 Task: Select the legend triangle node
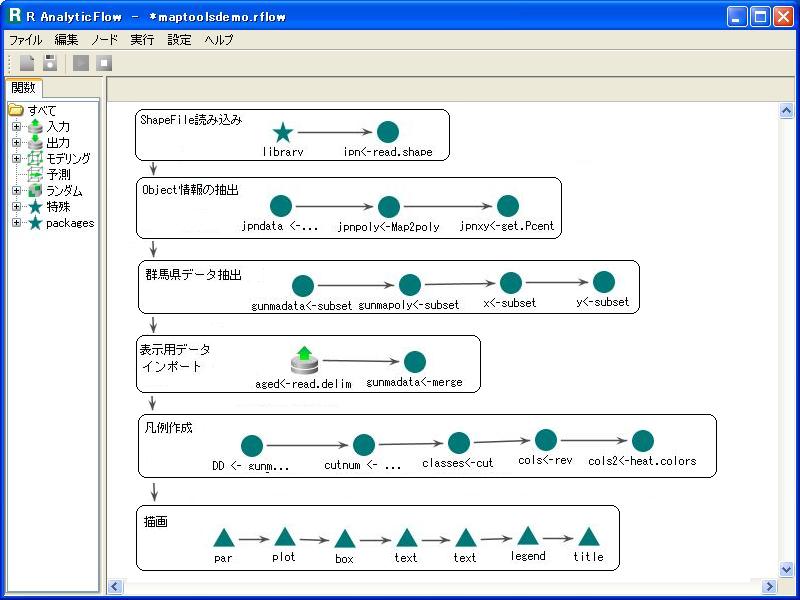tap(528, 537)
